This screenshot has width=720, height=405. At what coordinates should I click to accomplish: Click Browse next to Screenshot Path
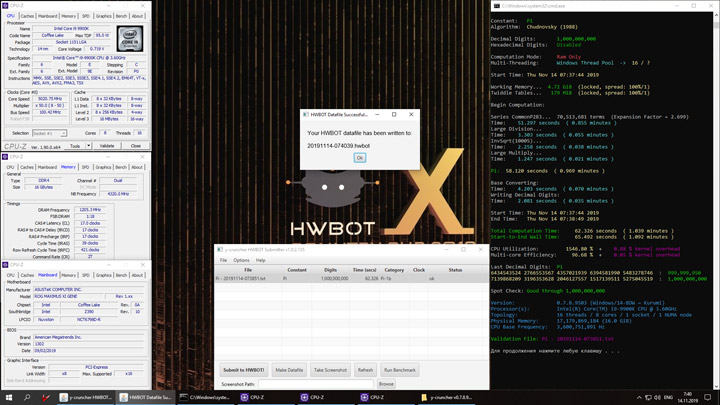click(386, 384)
